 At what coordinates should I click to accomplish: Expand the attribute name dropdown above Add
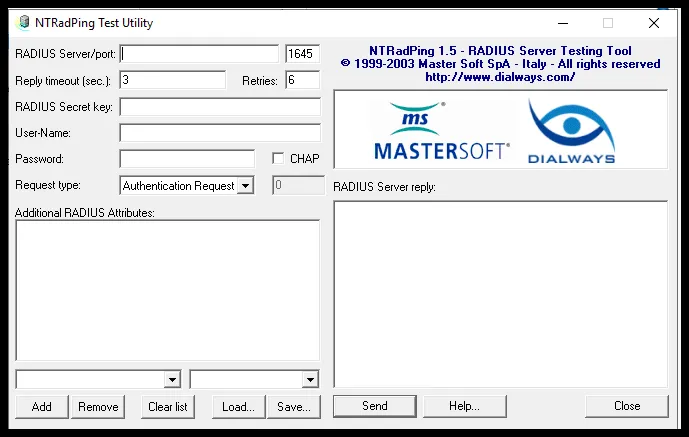[x=172, y=379]
